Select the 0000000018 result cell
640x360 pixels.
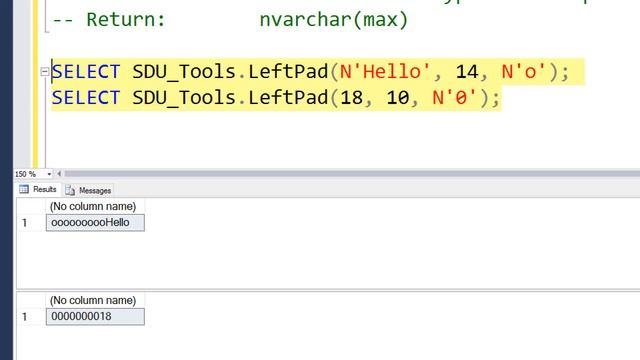[95, 317]
